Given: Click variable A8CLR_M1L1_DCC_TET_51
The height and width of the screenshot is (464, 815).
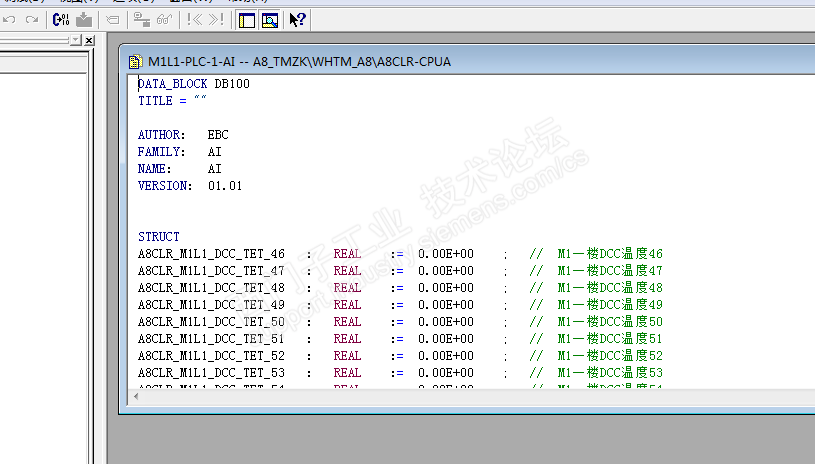Looking at the screenshot, I should click(x=211, y=339).
